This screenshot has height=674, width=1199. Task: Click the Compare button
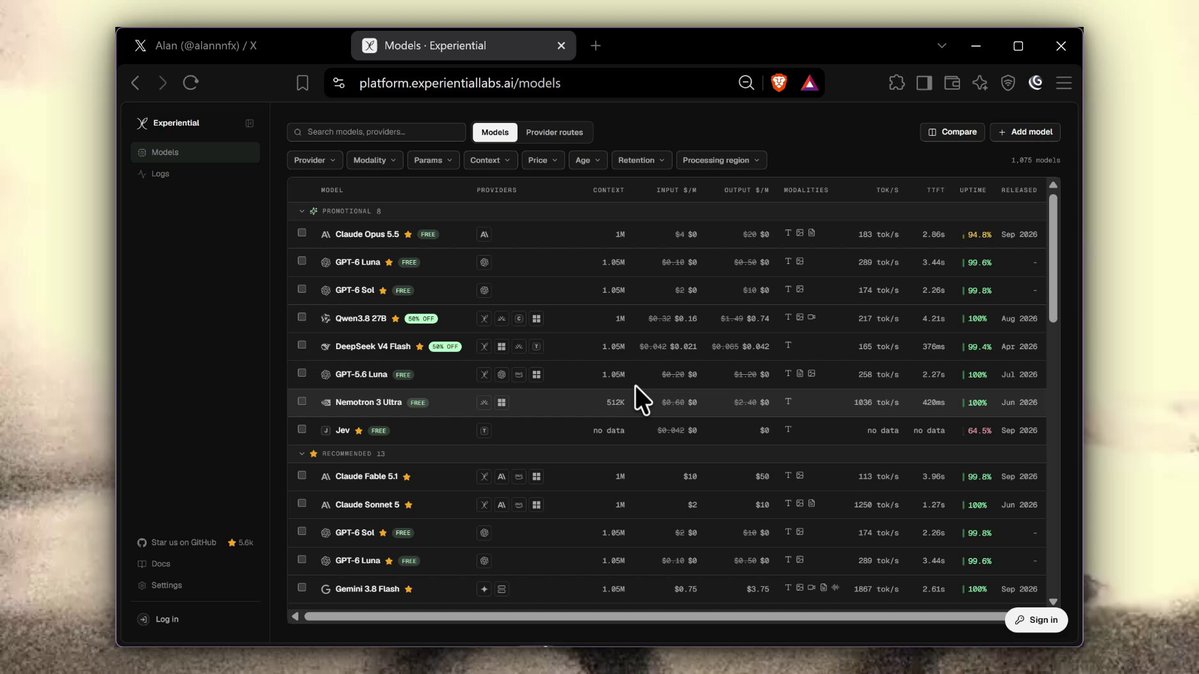[x=952, y=132]
